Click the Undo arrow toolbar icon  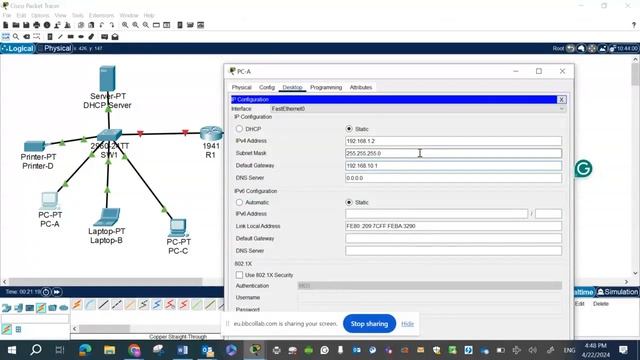pos(102,25)
